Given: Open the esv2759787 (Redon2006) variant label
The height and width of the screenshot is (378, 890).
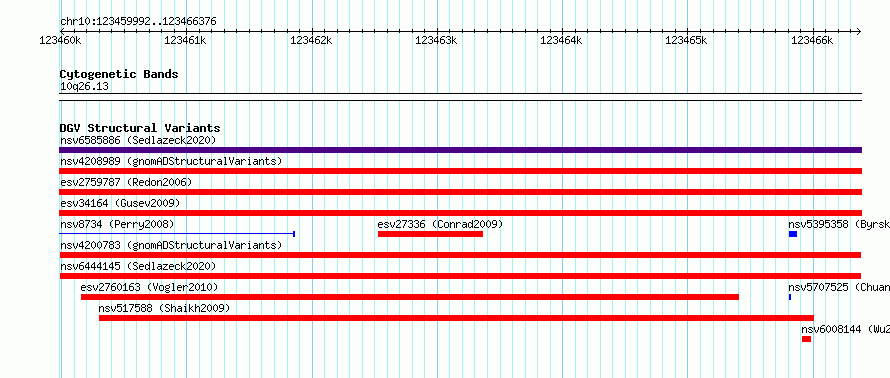Looking at the screenshot, I should (126, 182).
